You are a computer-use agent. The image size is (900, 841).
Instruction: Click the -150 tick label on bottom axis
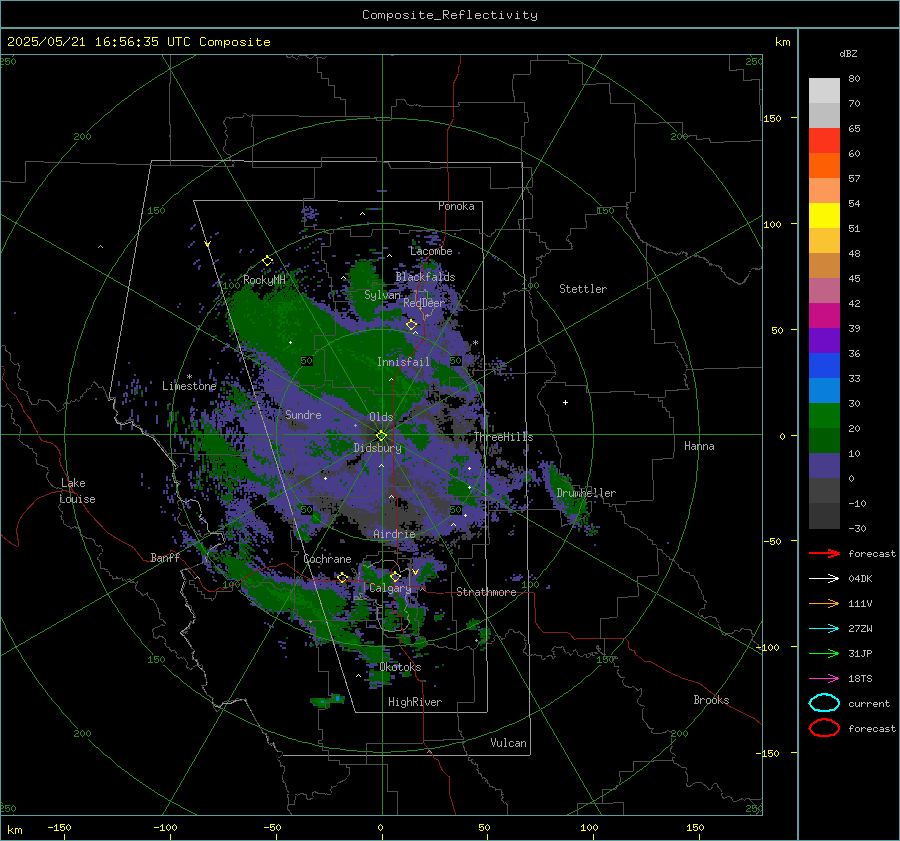pyautogui.click(x=59, y=827)
